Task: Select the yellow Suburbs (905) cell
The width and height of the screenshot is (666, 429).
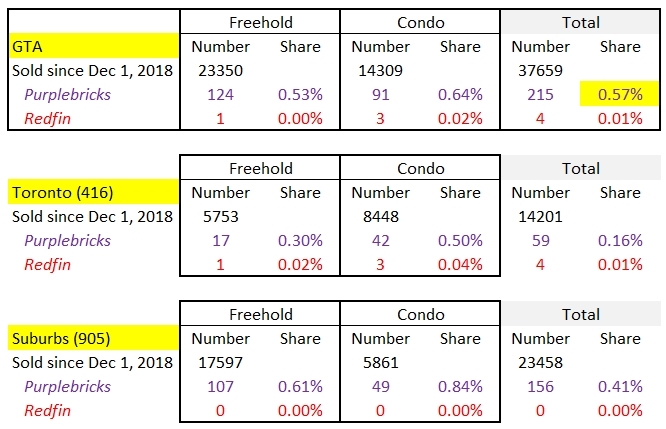Action: point(90,338)
